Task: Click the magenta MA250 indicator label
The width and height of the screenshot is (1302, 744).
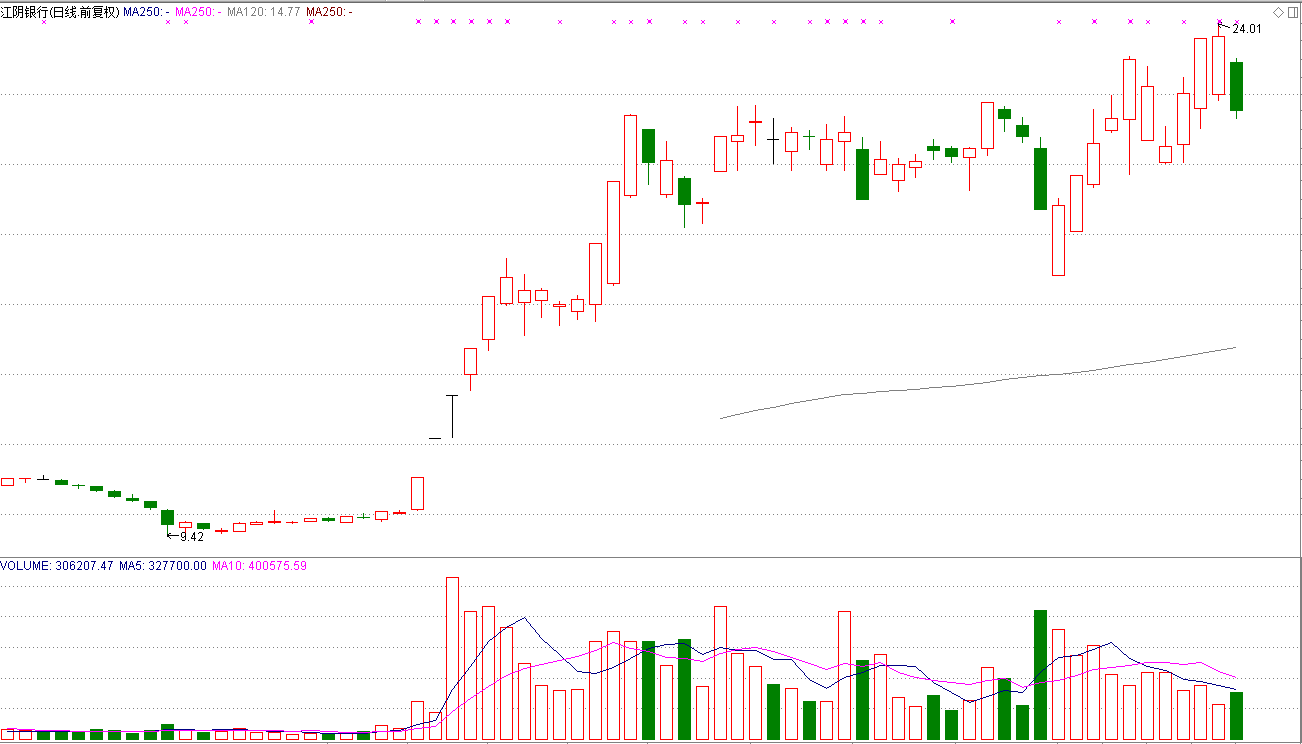Action: [x=198, y=12]
